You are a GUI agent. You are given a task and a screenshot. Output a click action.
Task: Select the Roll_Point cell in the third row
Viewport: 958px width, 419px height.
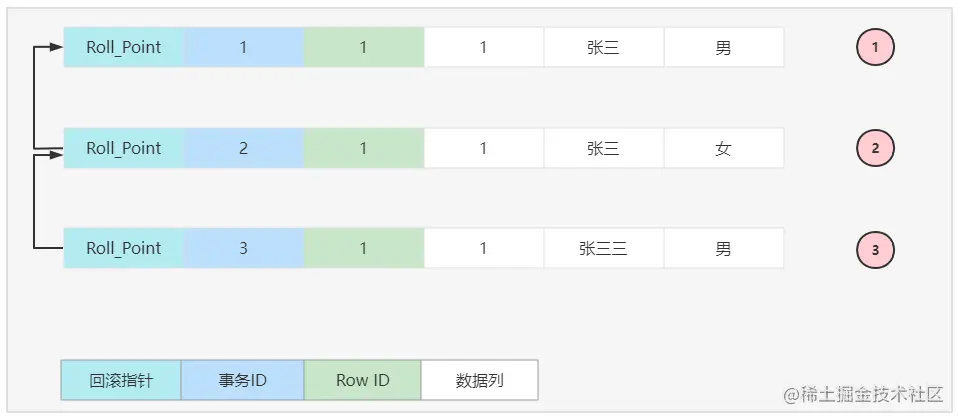coord(123,248)
